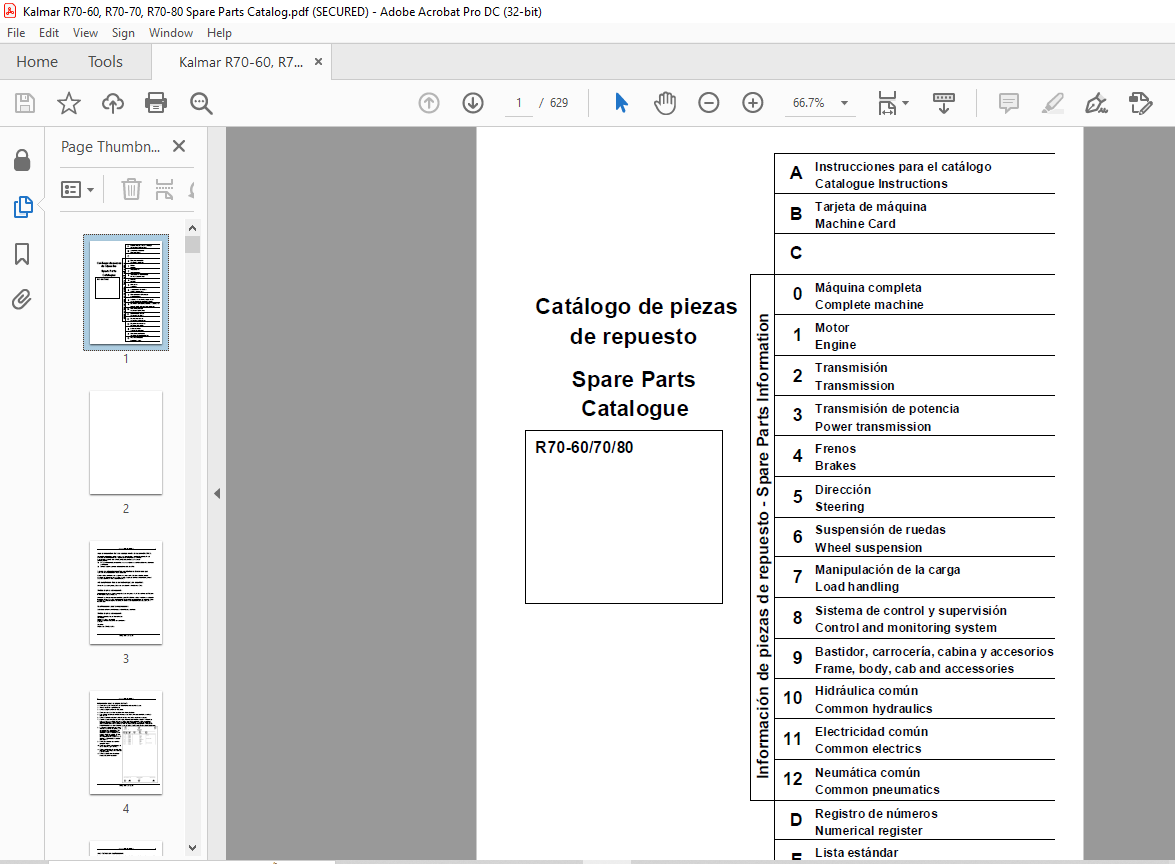Select the highlight text pen tool
Image resolution: width=1175 pixels, height=864 pixels.
[x=1053, y=103]
